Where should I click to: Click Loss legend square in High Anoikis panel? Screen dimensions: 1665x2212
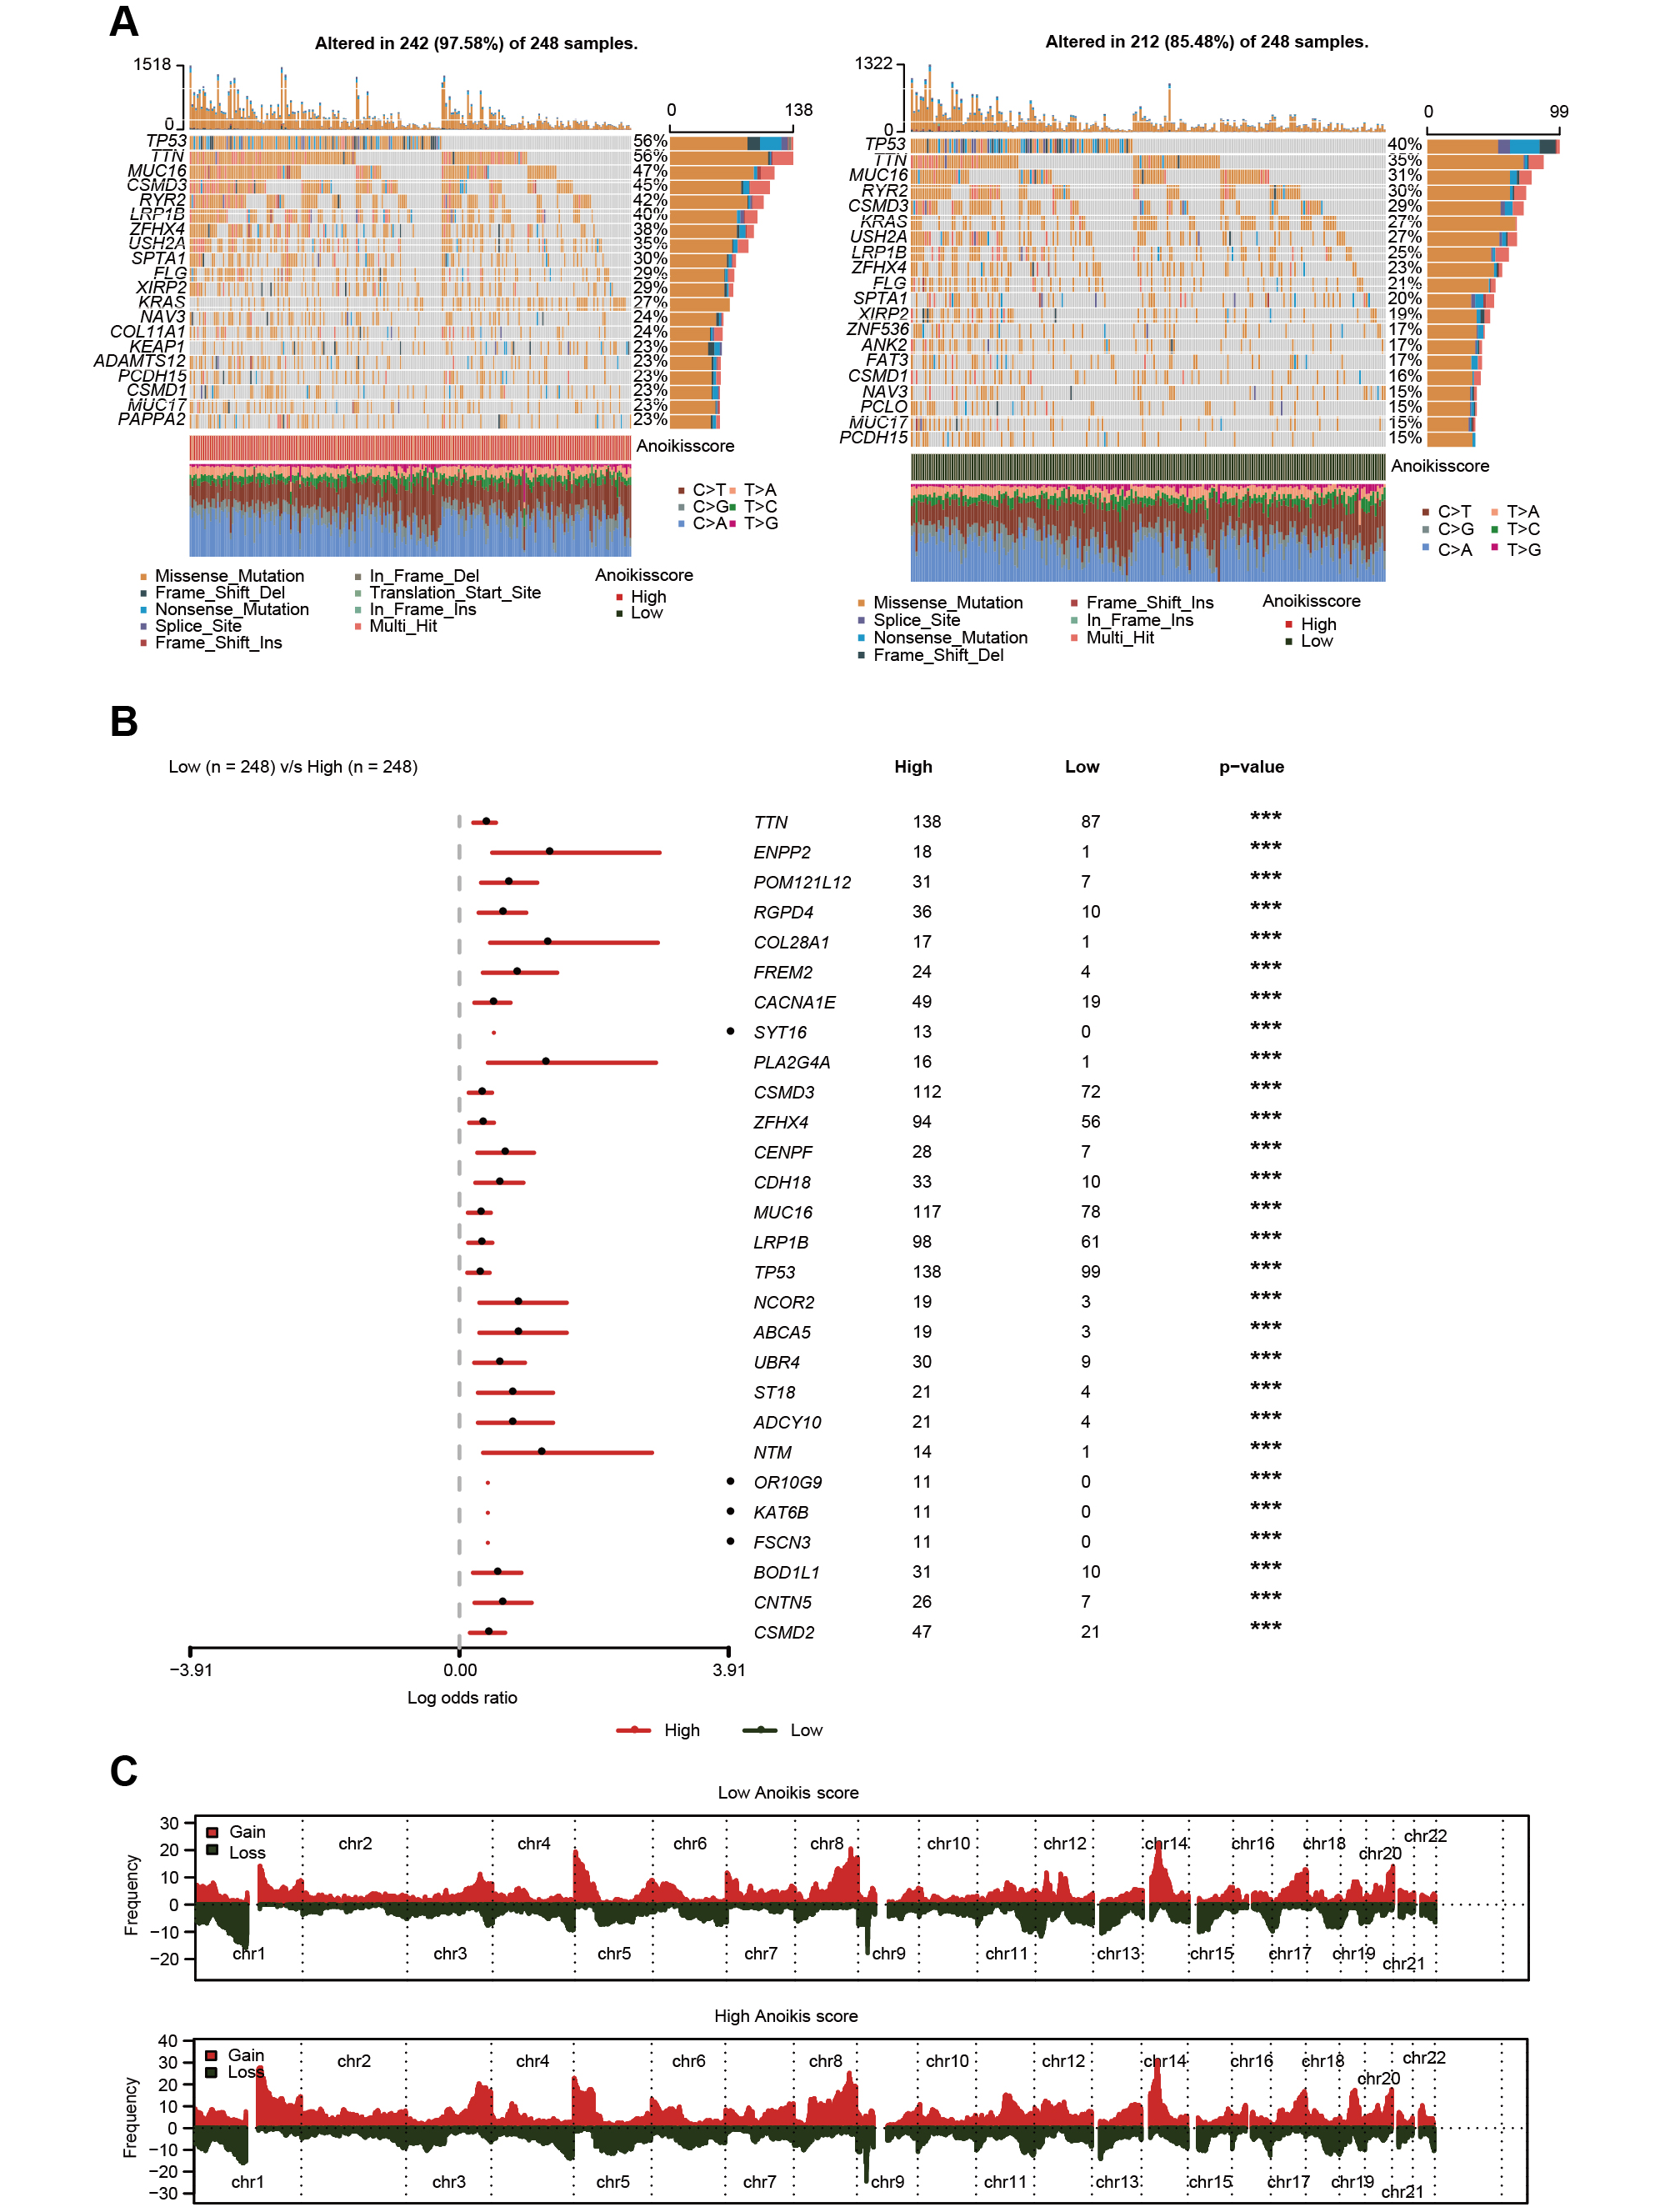(211, 2072)
